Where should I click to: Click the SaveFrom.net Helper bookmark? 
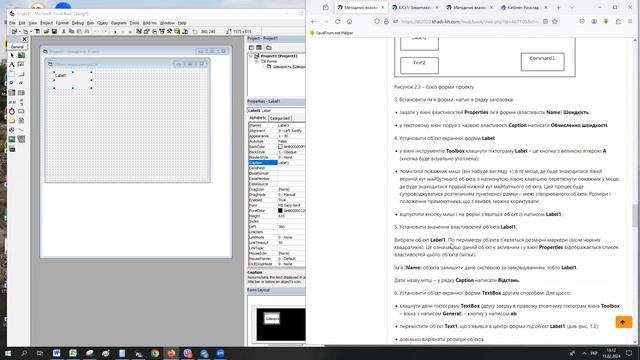pos(331,33)
